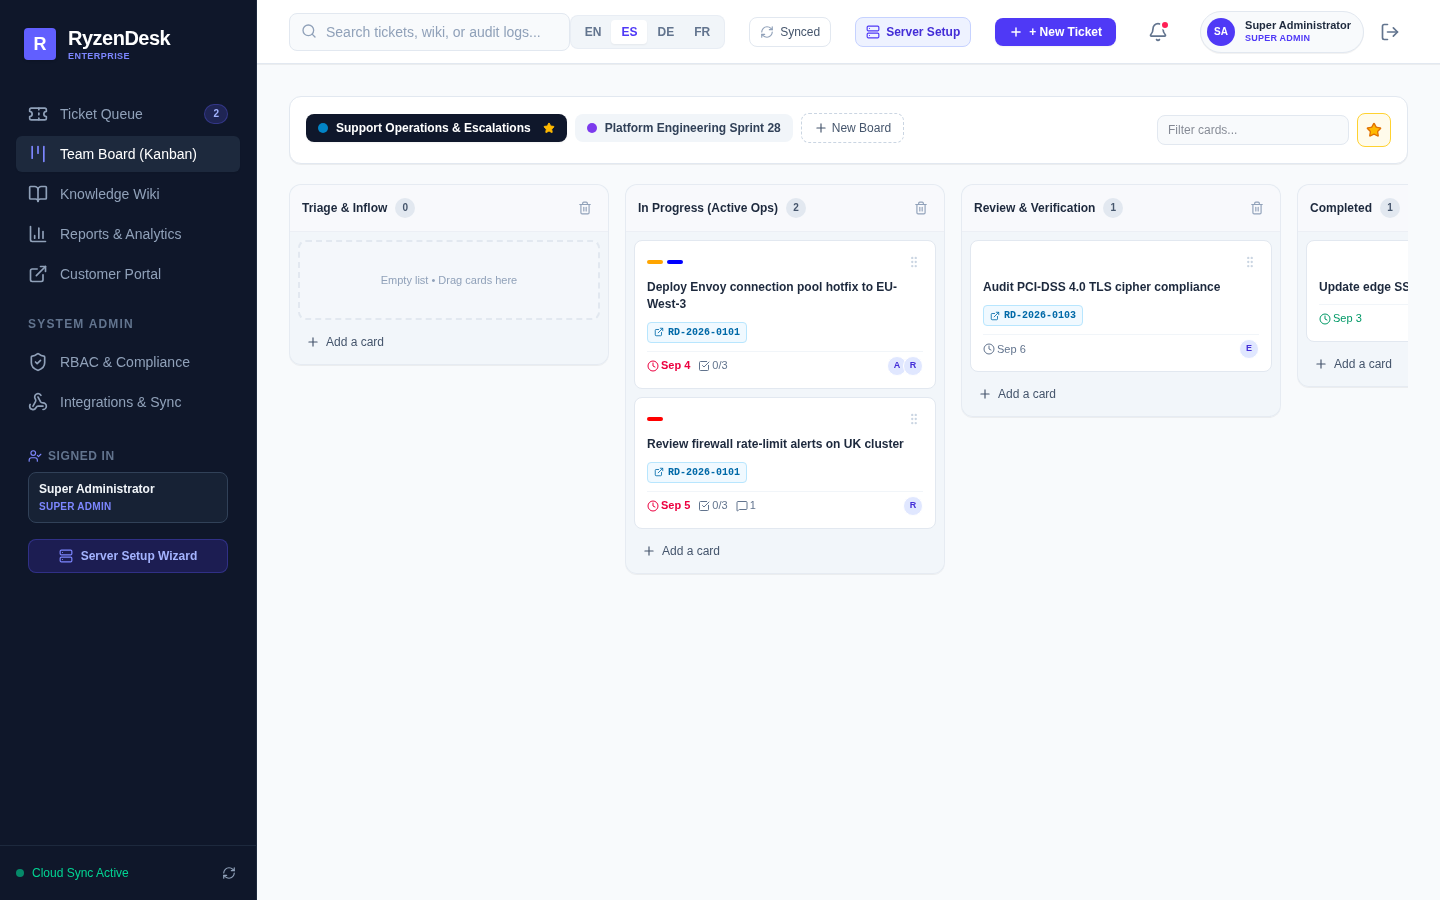Open Integrations & Sync
1440x900 pixels.
128,402
